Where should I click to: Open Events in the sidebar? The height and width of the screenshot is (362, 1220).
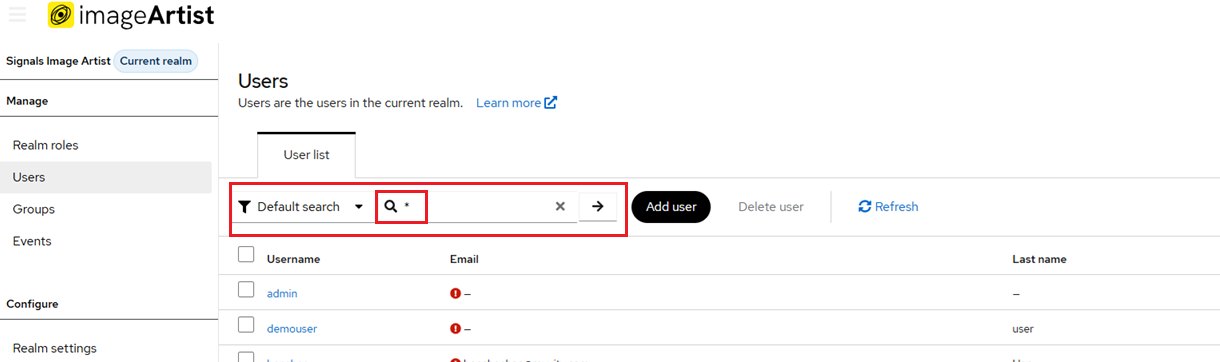32,241
